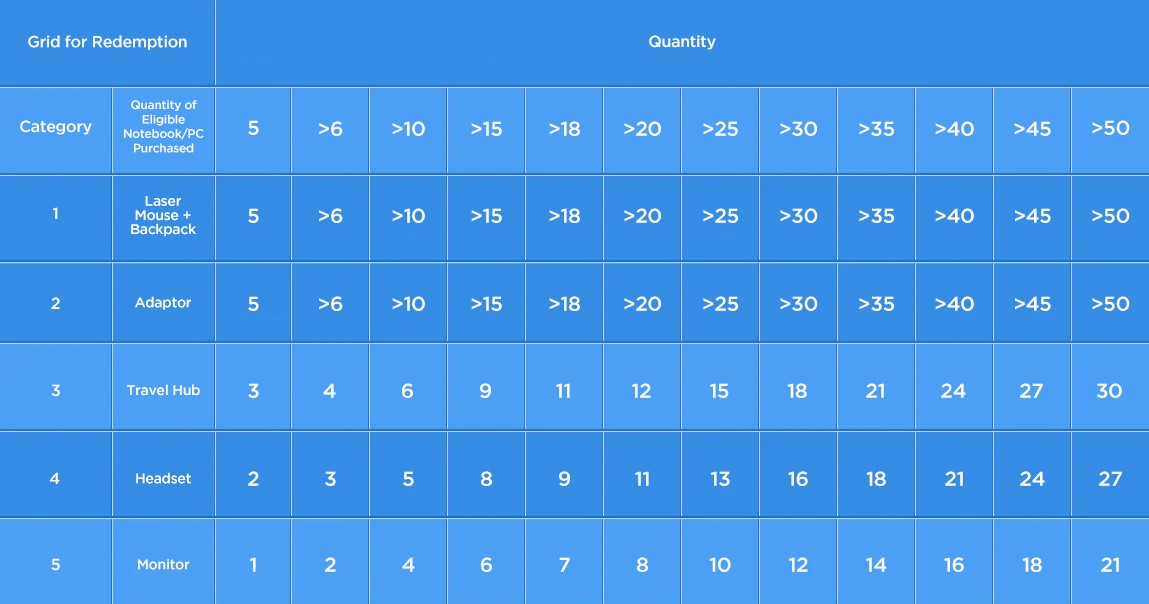The image size is (1149, 604).
Task: Click the Grid for Redemption header cell
Action: coord(107,43)
